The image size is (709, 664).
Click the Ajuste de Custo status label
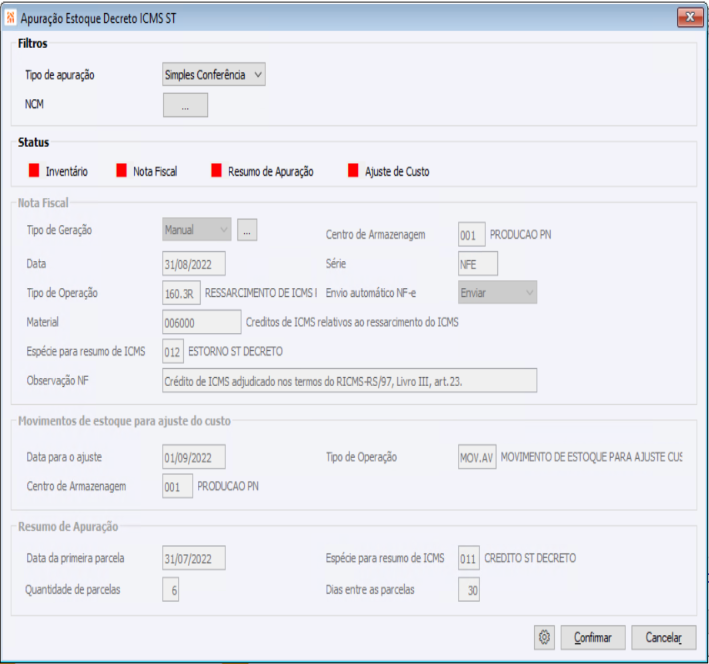click(x=397, y=171)
